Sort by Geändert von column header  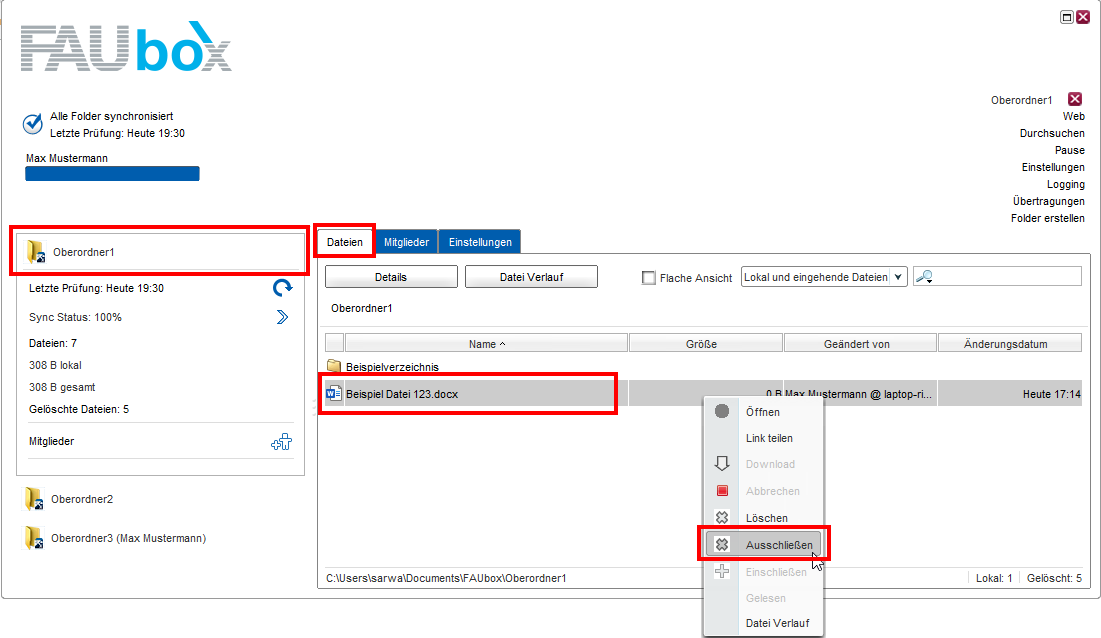[860, 343]
